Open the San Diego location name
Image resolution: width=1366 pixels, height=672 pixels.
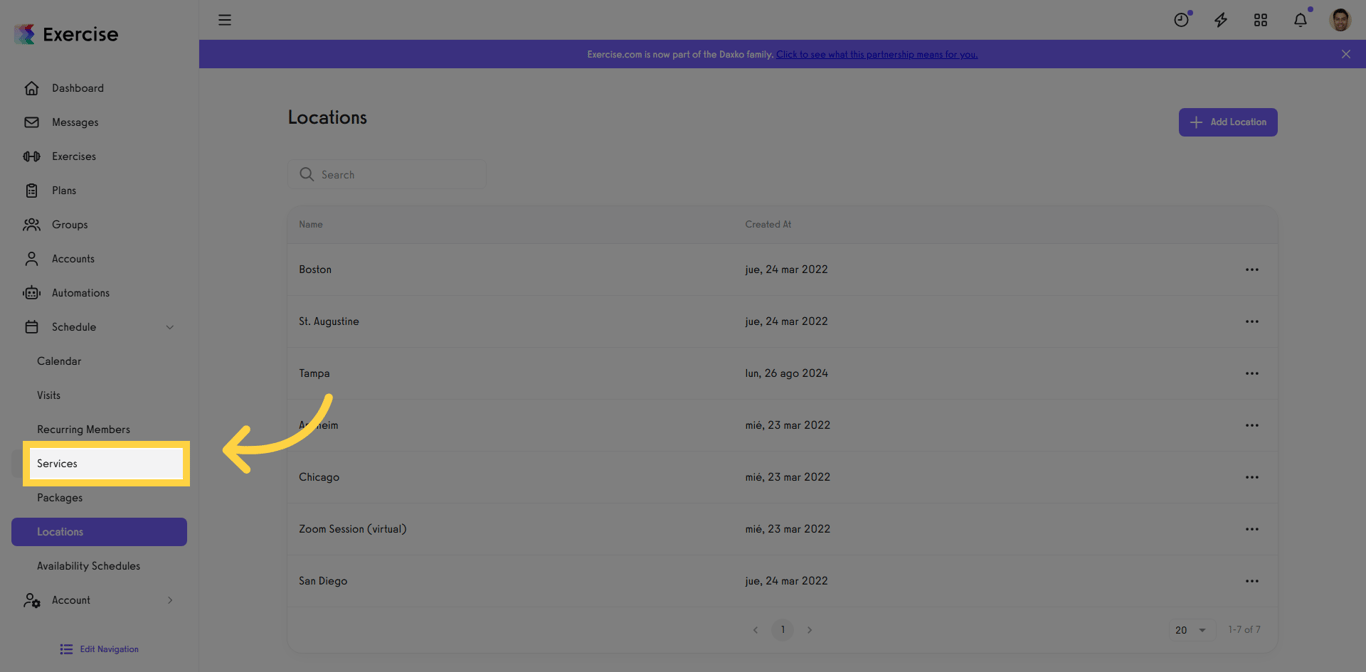pyautogui.click(x=323, y=581)
